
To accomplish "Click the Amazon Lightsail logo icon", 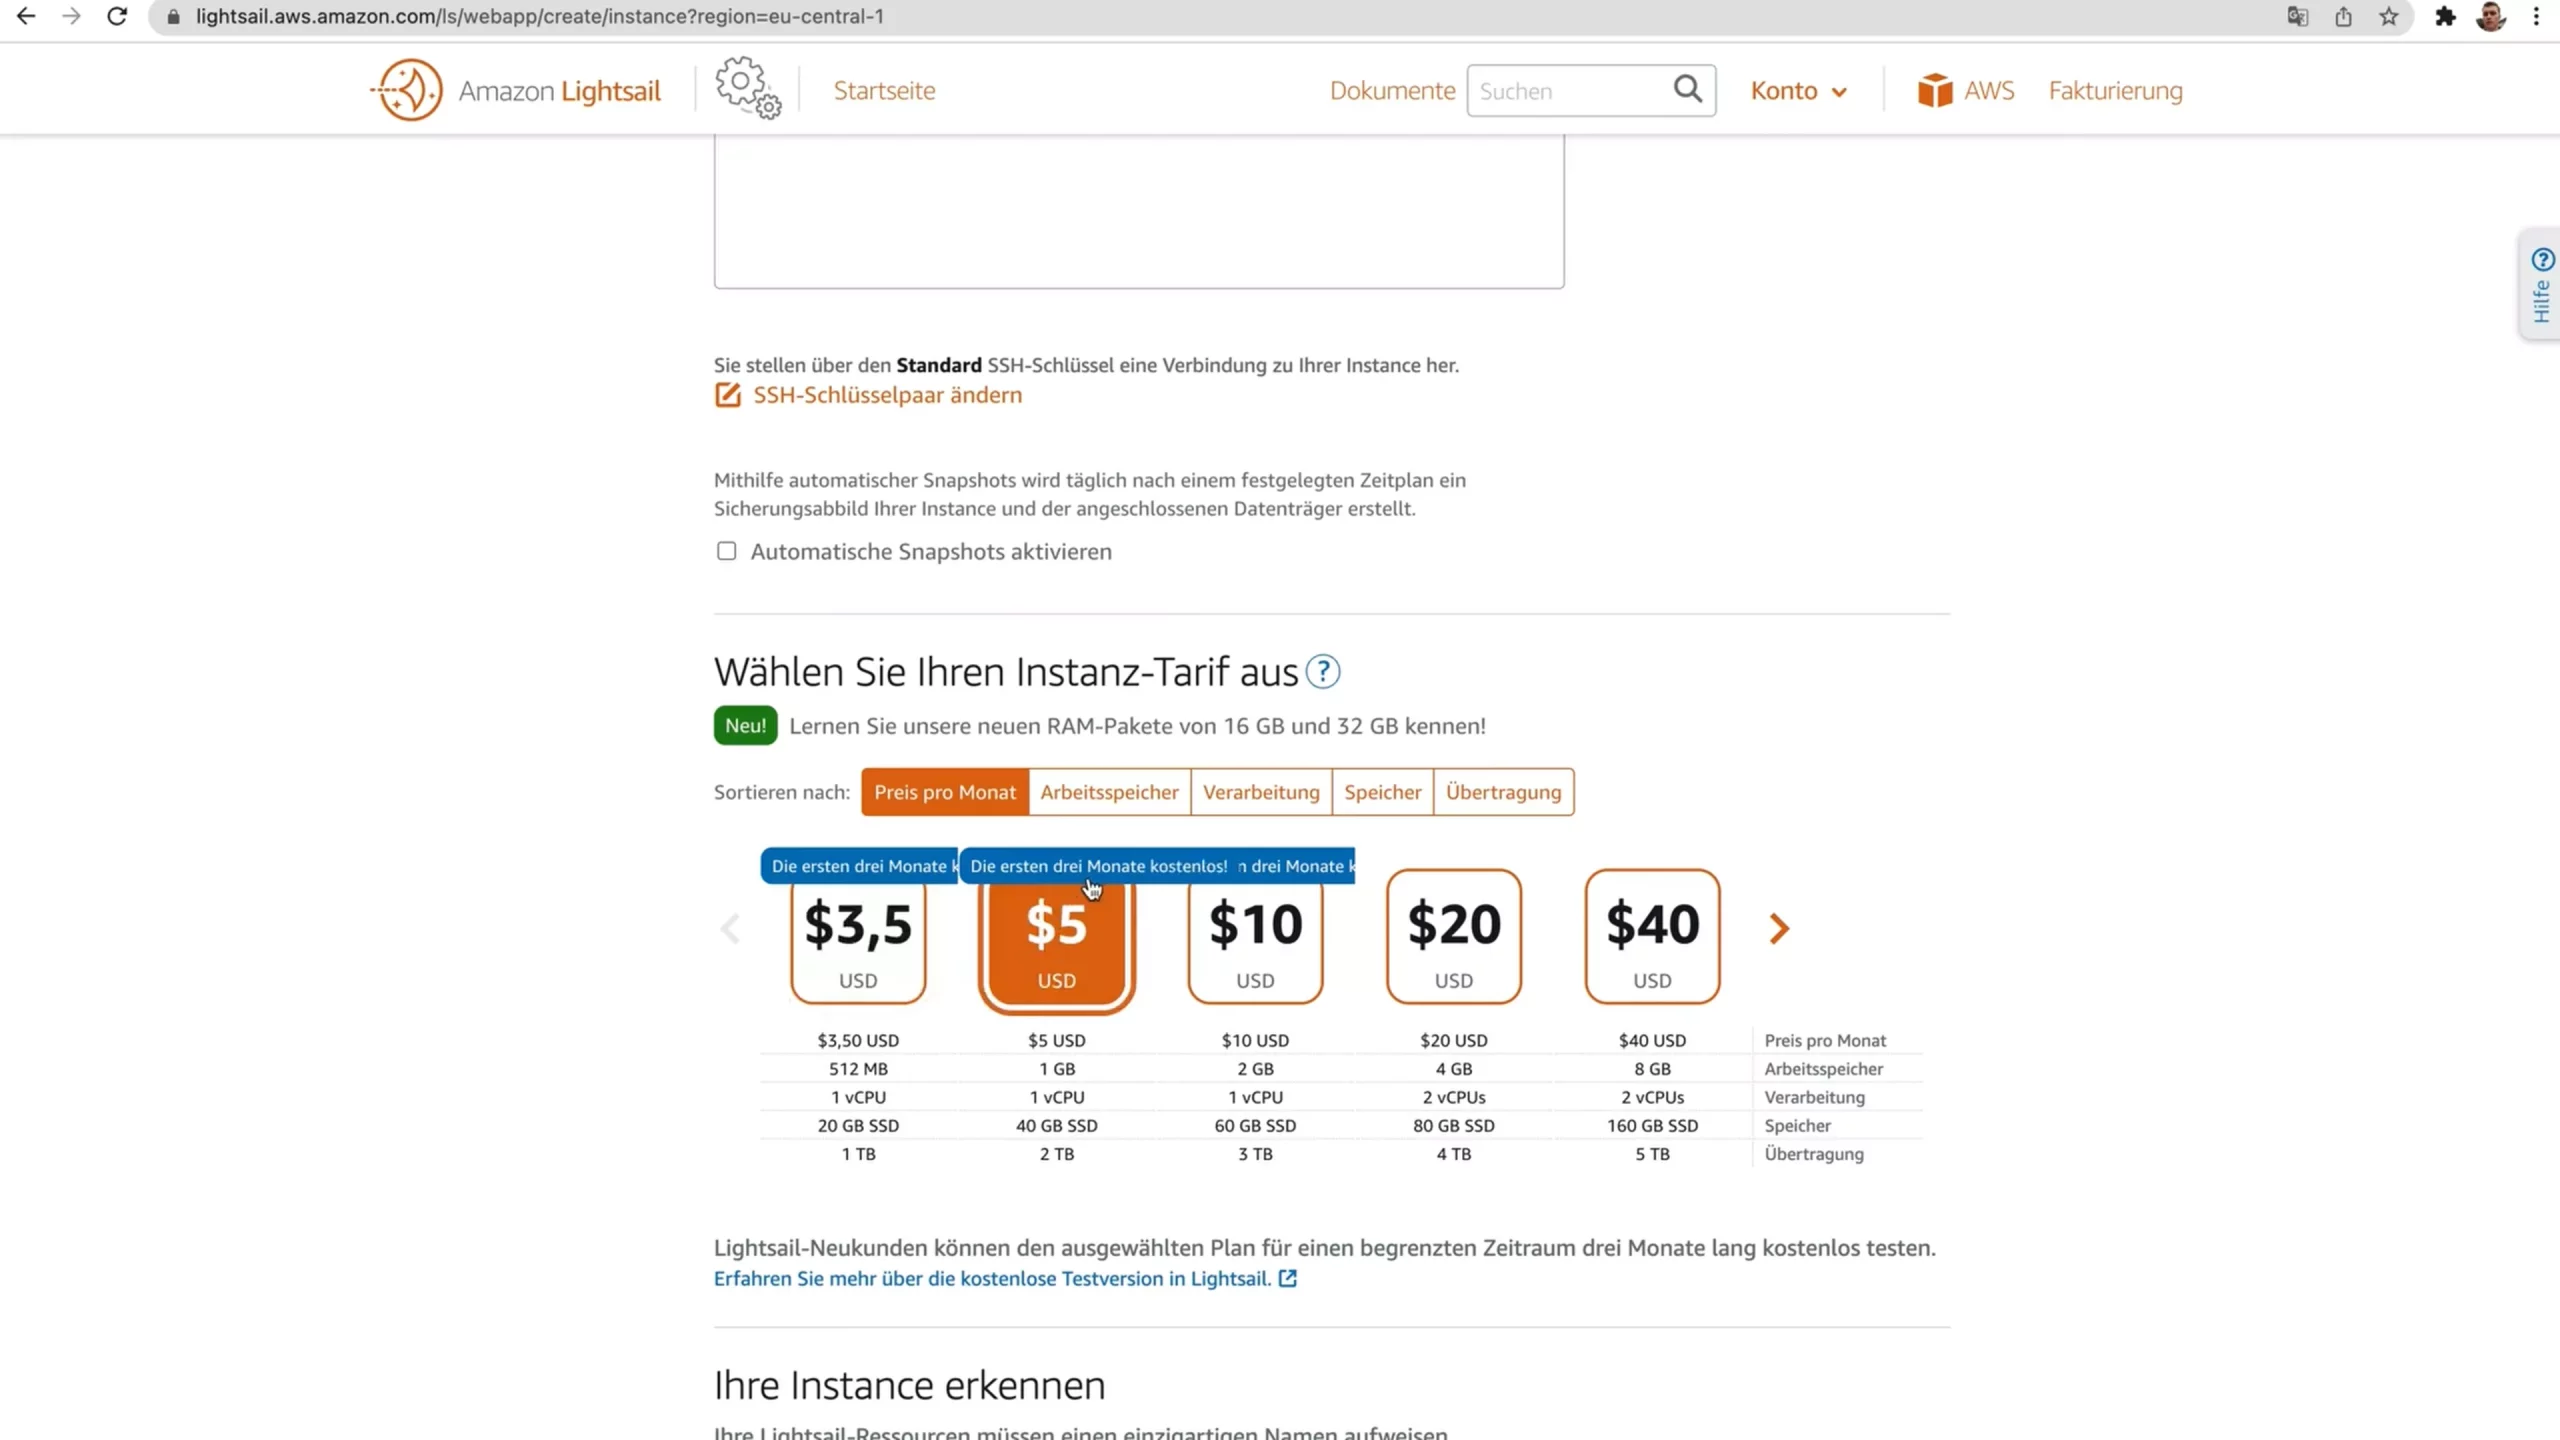I will point(406,90).
